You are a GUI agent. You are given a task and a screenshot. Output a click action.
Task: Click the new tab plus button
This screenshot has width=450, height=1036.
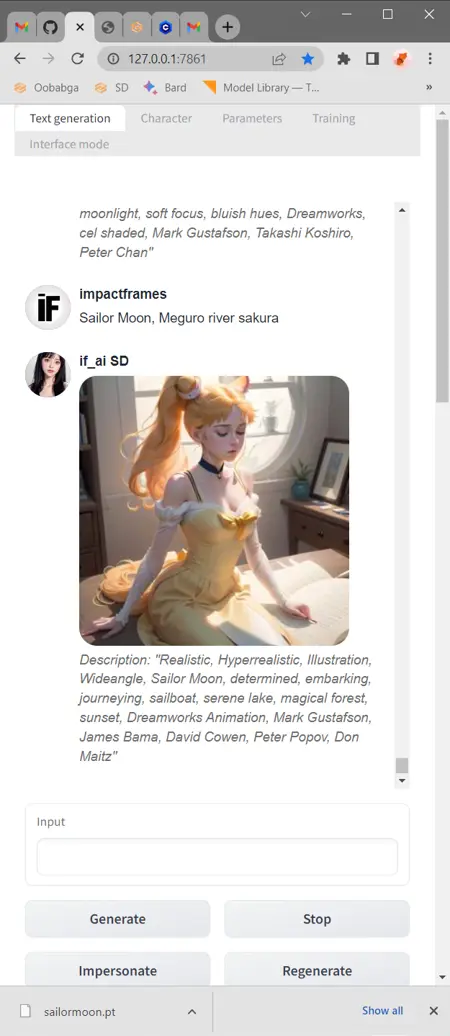[x=227, y=27]
